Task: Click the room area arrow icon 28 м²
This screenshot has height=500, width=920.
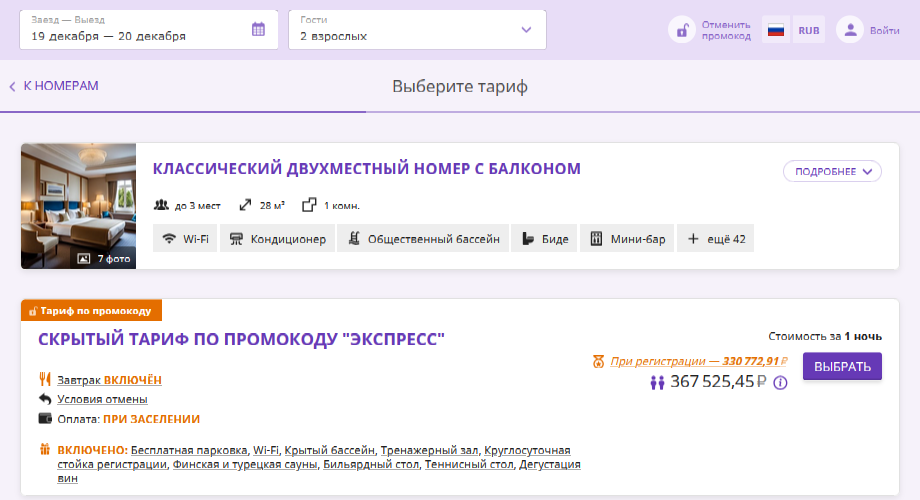Action: 245,205
